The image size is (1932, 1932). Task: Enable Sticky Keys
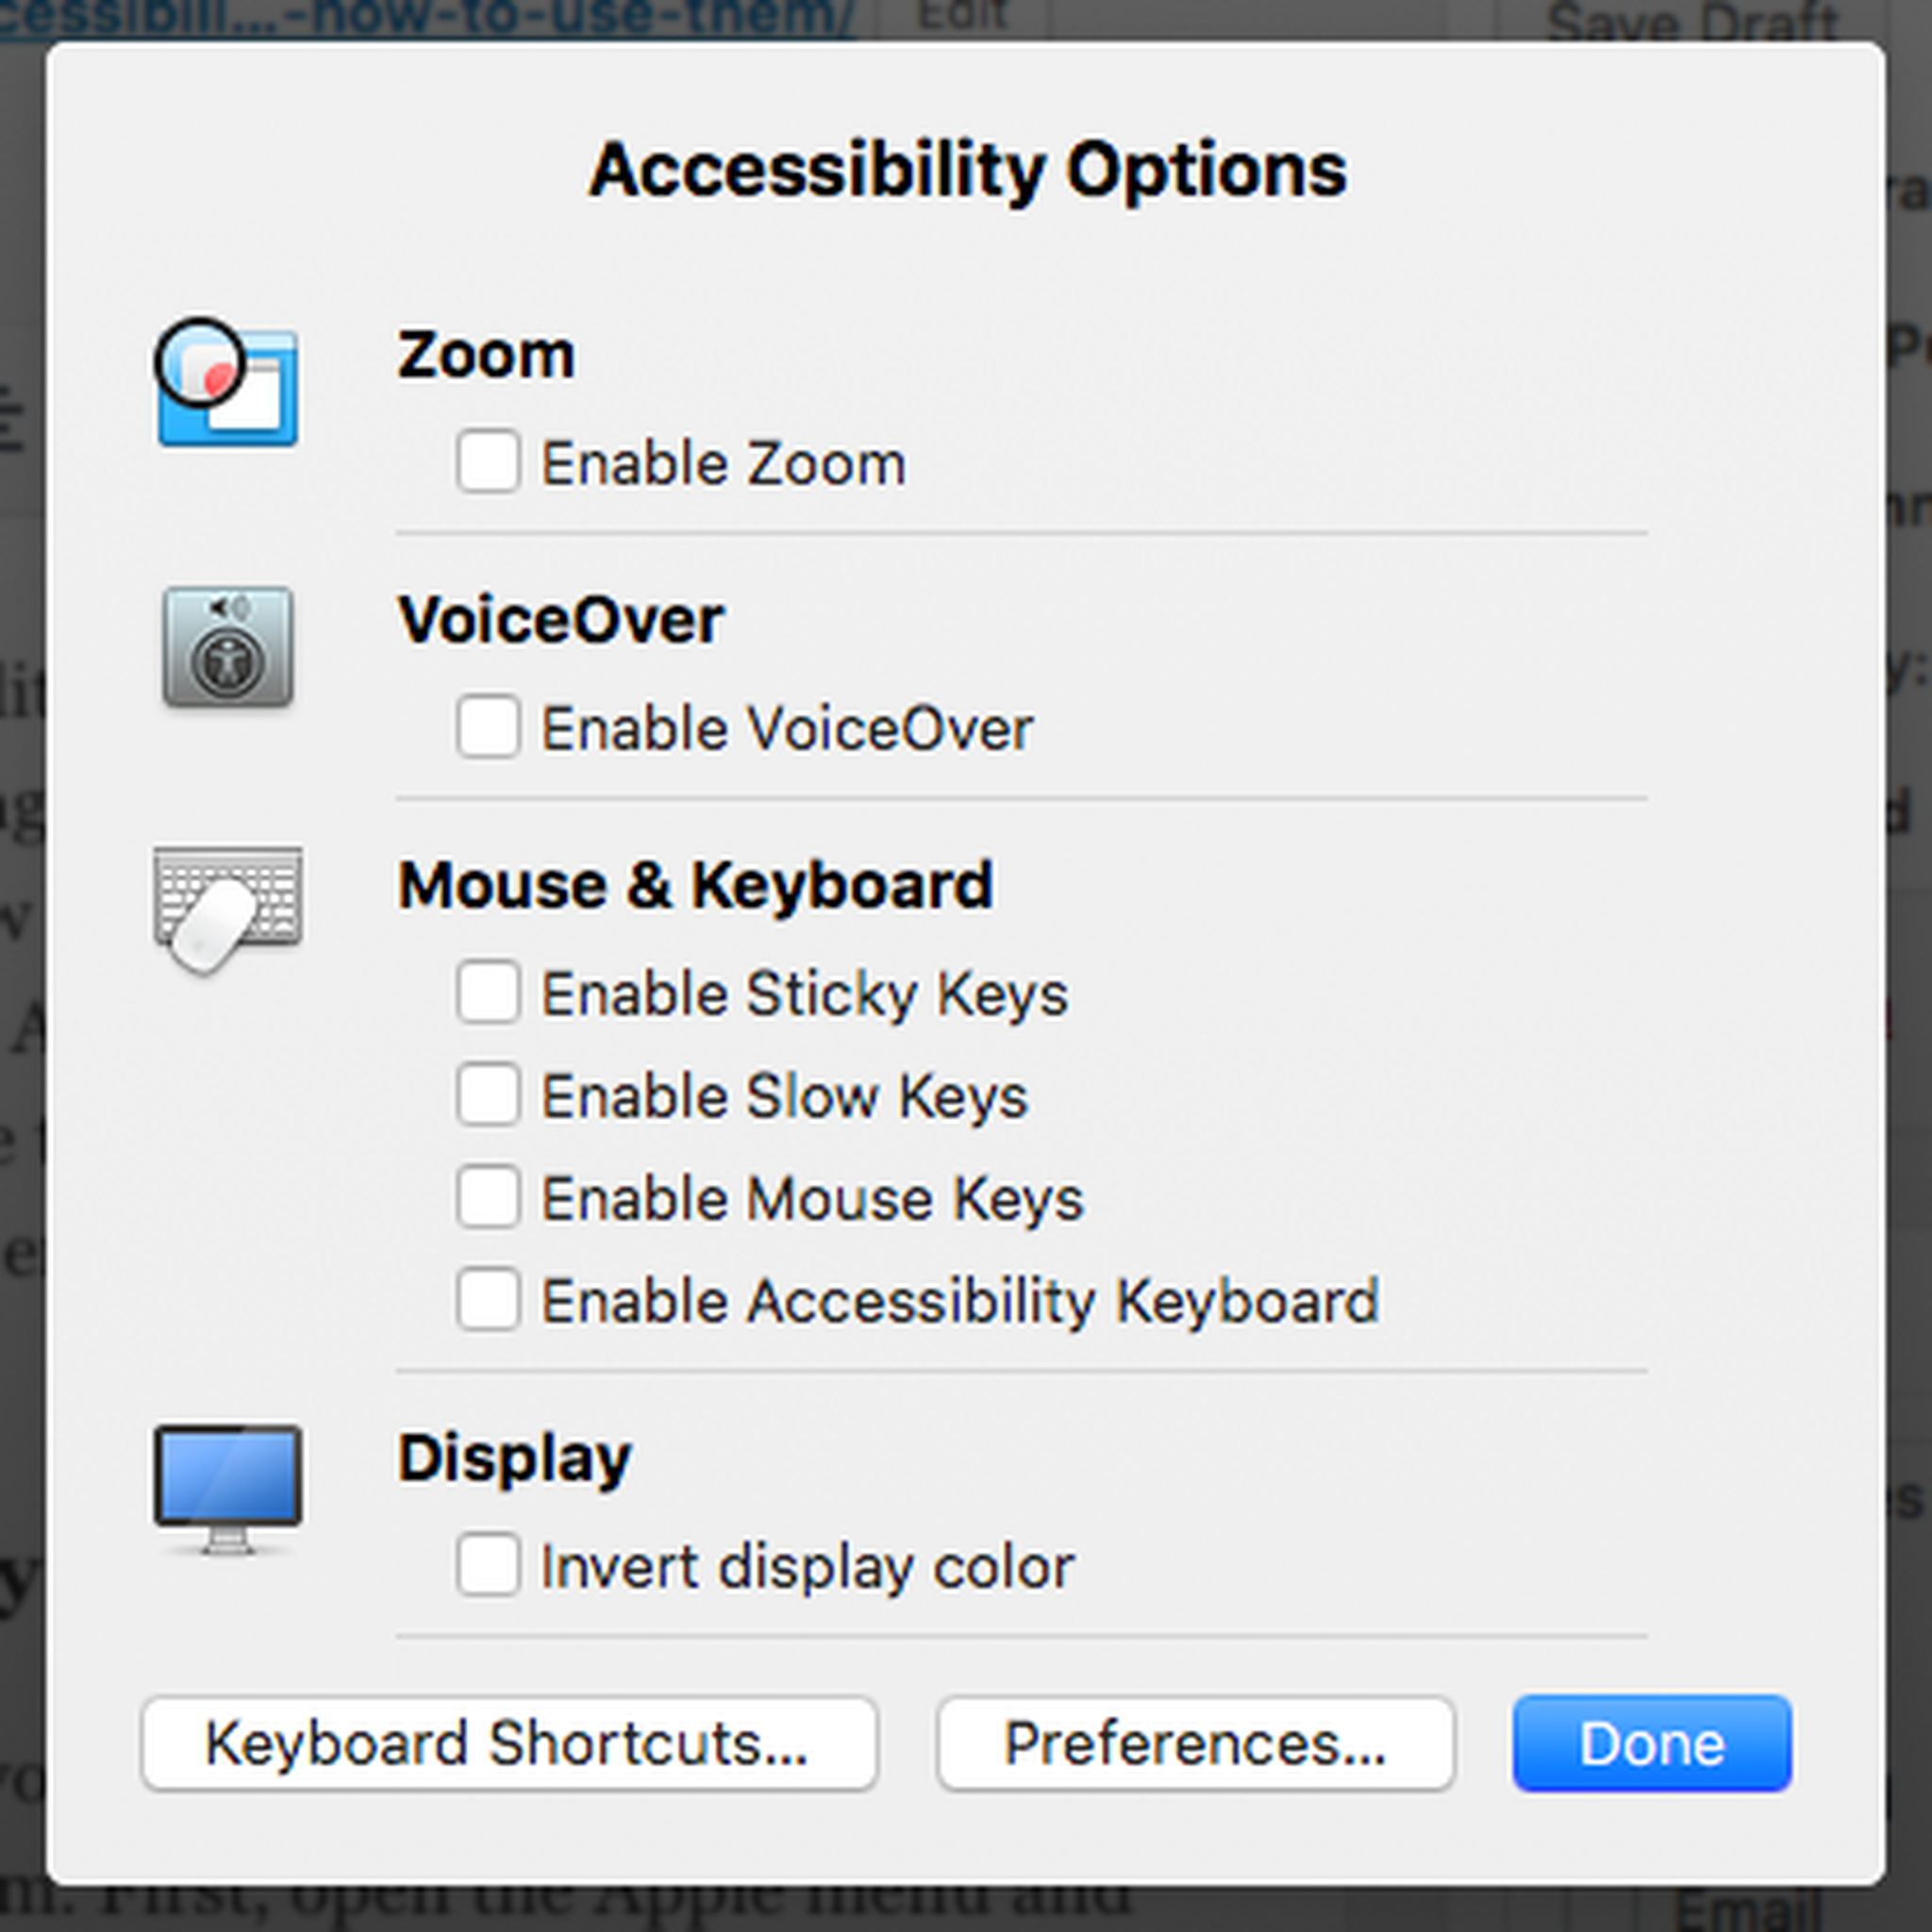click(x=489, y=993)
